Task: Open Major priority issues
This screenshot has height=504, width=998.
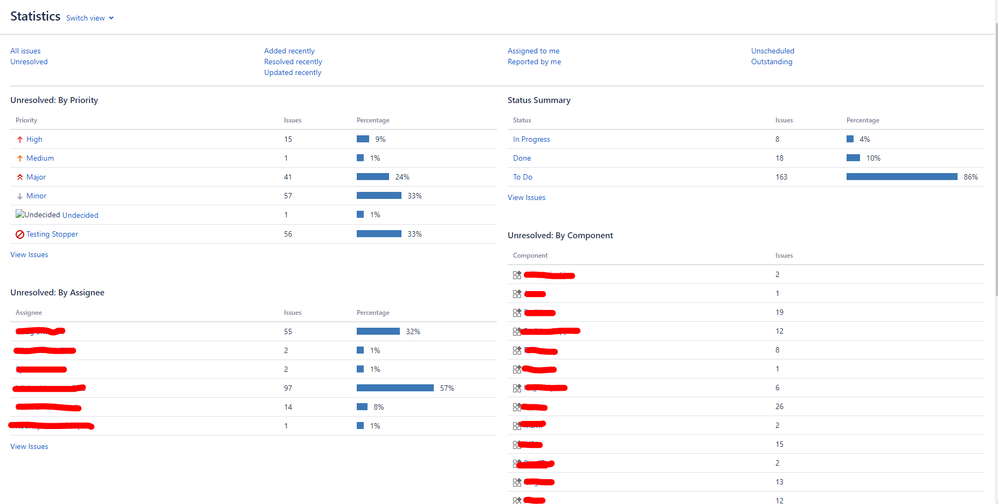Action: click(x=36, y=177)
